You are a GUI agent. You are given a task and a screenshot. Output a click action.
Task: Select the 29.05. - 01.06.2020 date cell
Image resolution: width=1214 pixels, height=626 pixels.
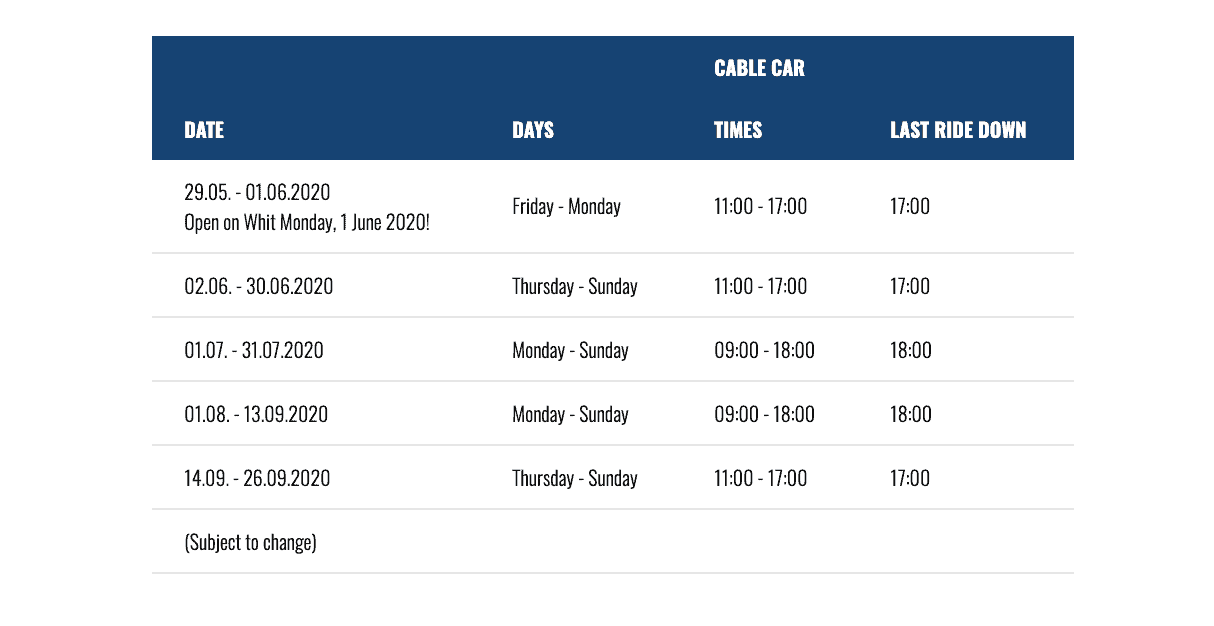257,192
